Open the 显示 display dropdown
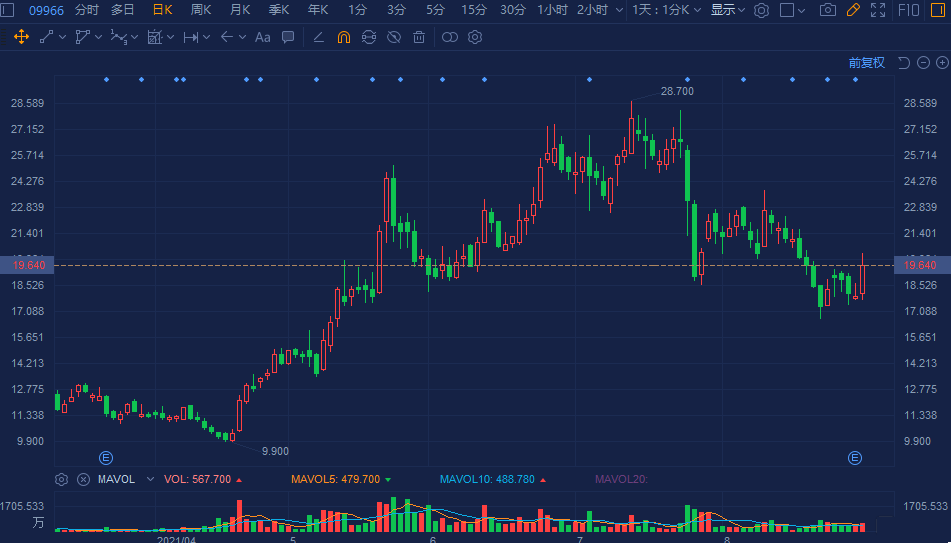 tap(727, 10)
